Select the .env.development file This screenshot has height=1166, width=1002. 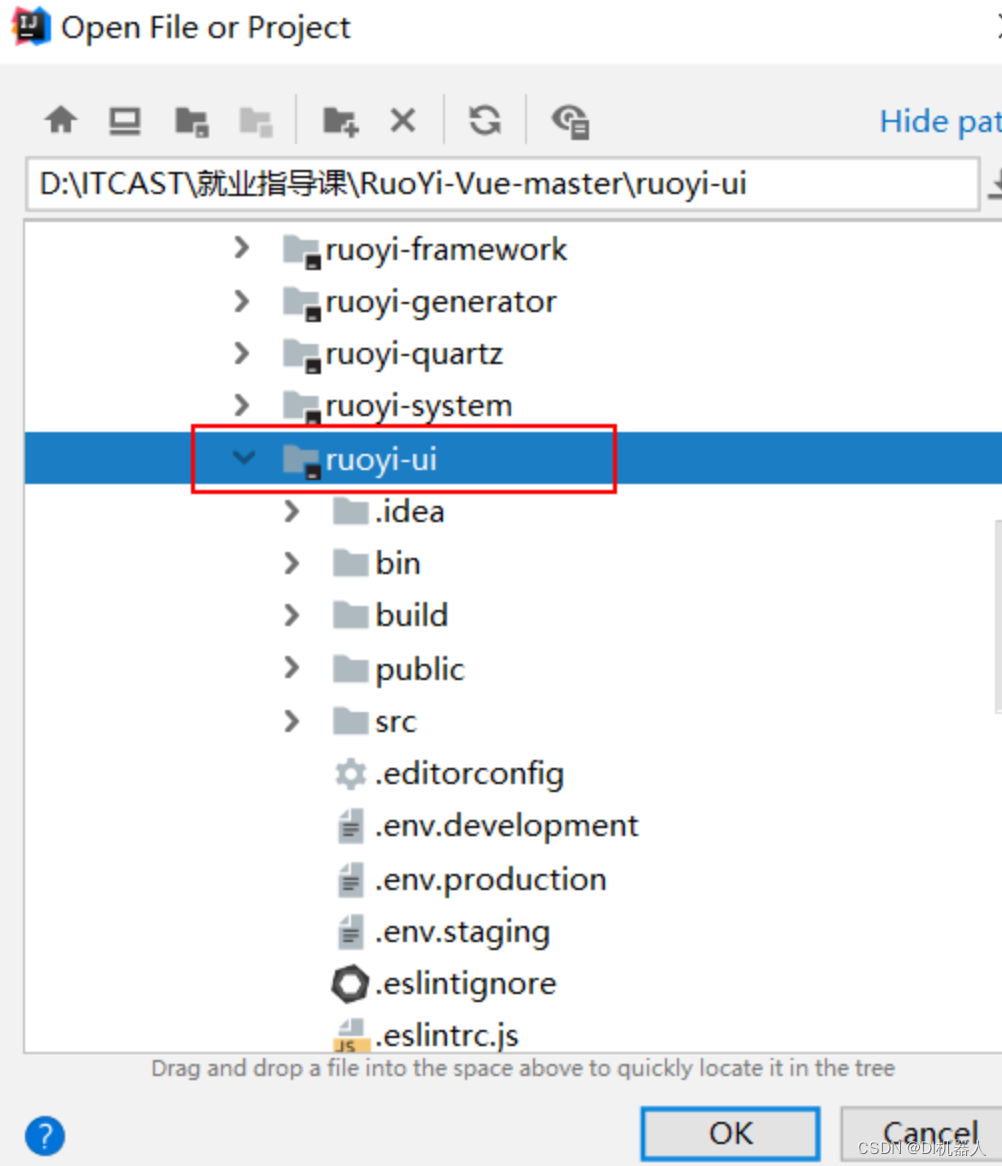point(507,826)
